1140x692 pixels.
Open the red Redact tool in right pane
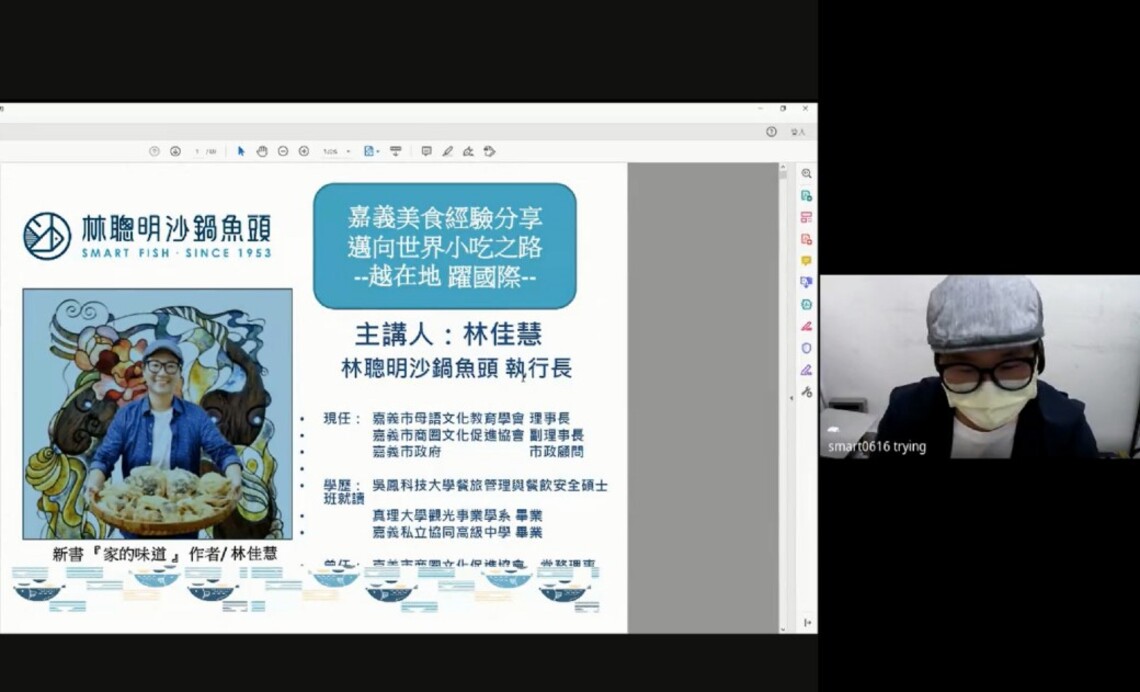pos(806,326)
